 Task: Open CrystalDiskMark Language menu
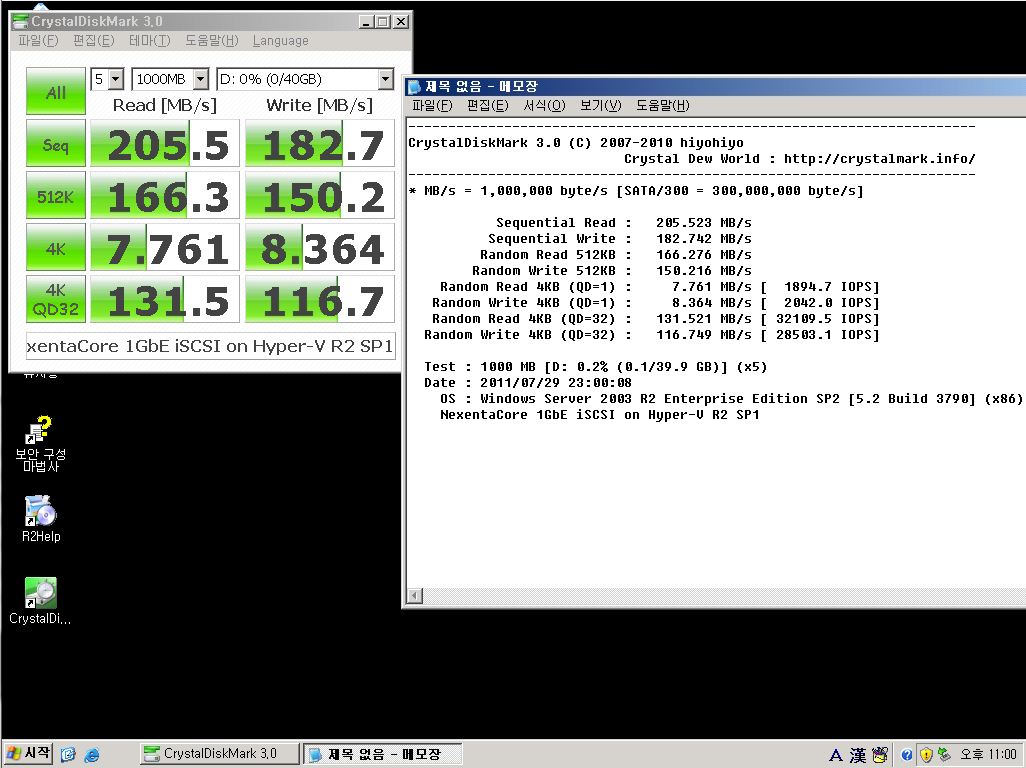tap(281, 41)
